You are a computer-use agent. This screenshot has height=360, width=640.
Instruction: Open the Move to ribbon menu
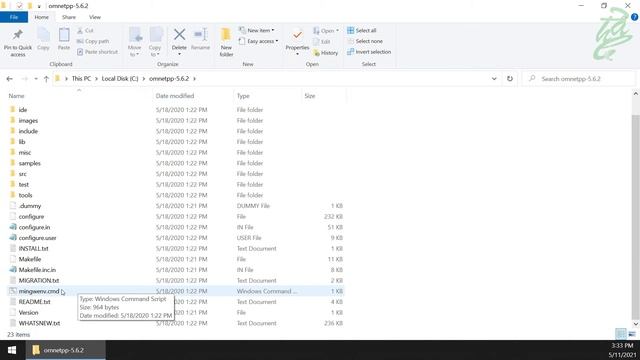pos(134,42)
